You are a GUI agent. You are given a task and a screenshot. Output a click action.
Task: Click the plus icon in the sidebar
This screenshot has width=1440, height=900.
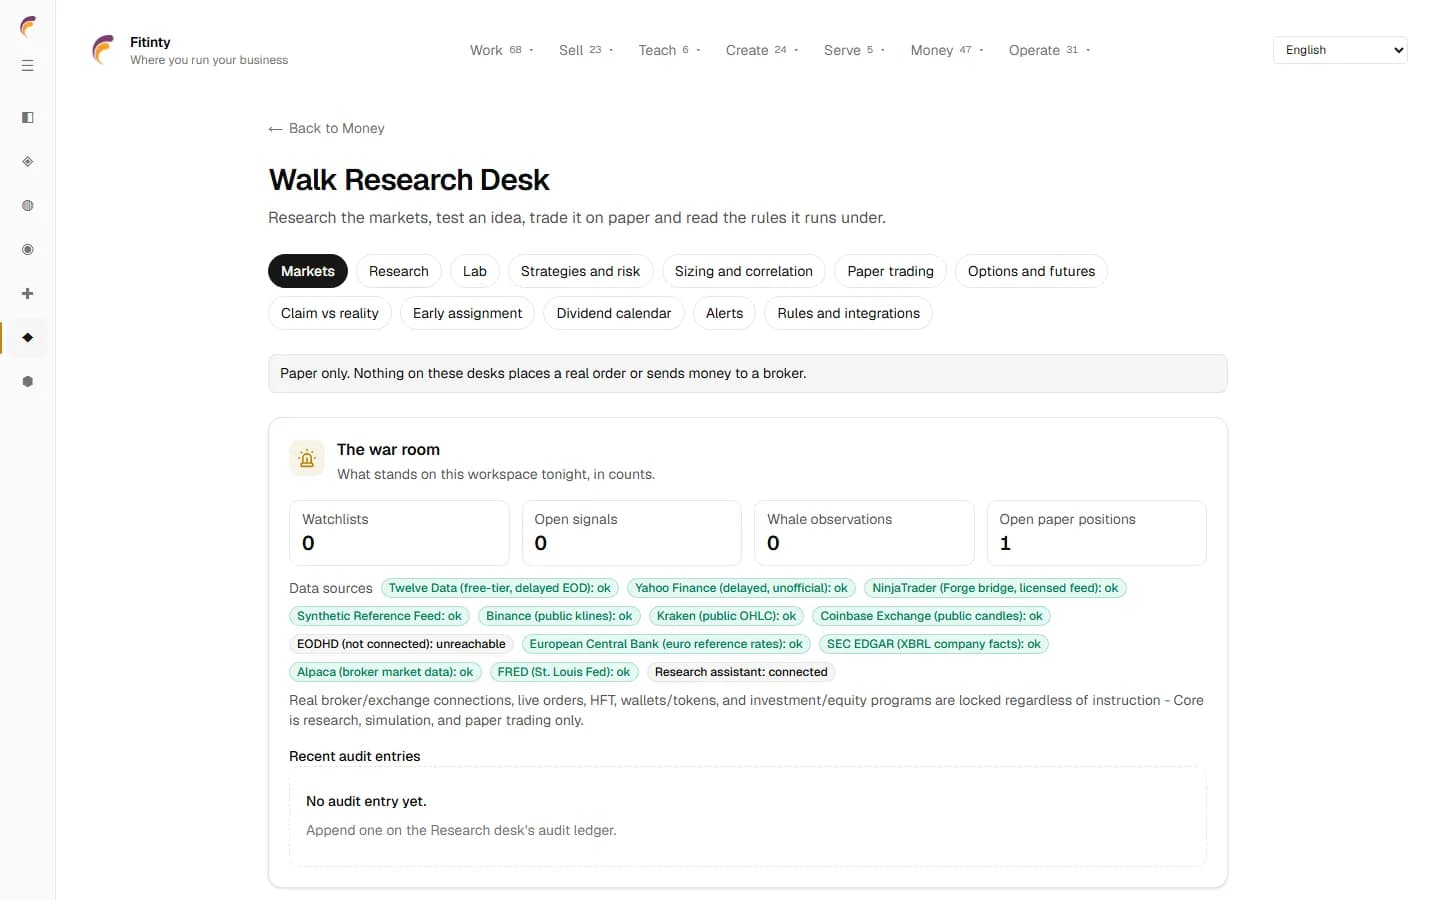[28, 294]
